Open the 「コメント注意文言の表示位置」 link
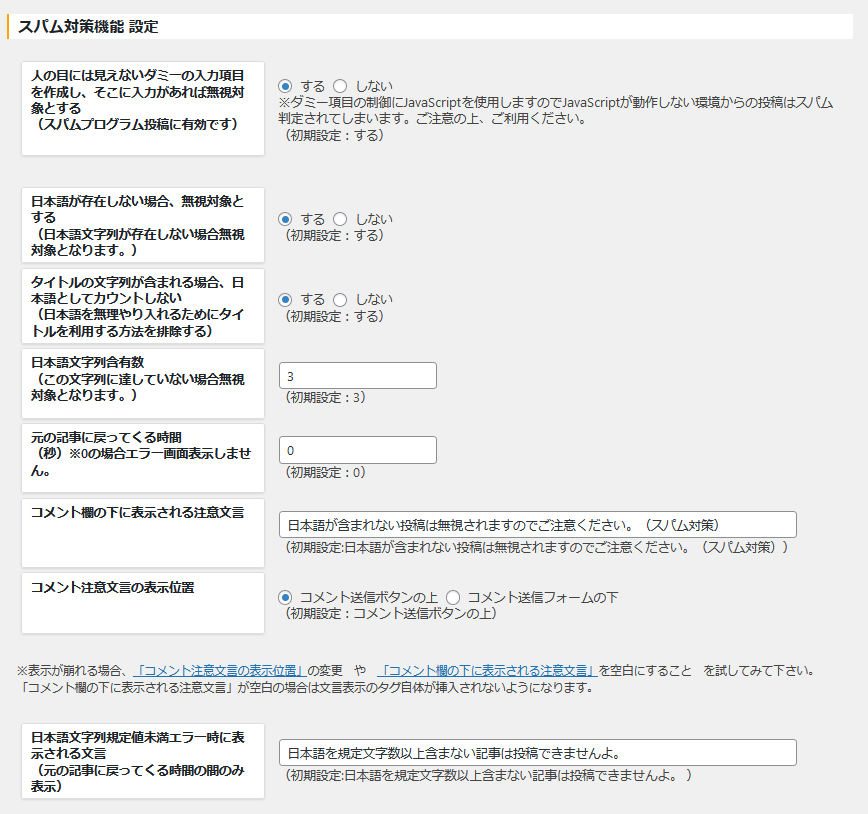 click(x=220, y=670)
